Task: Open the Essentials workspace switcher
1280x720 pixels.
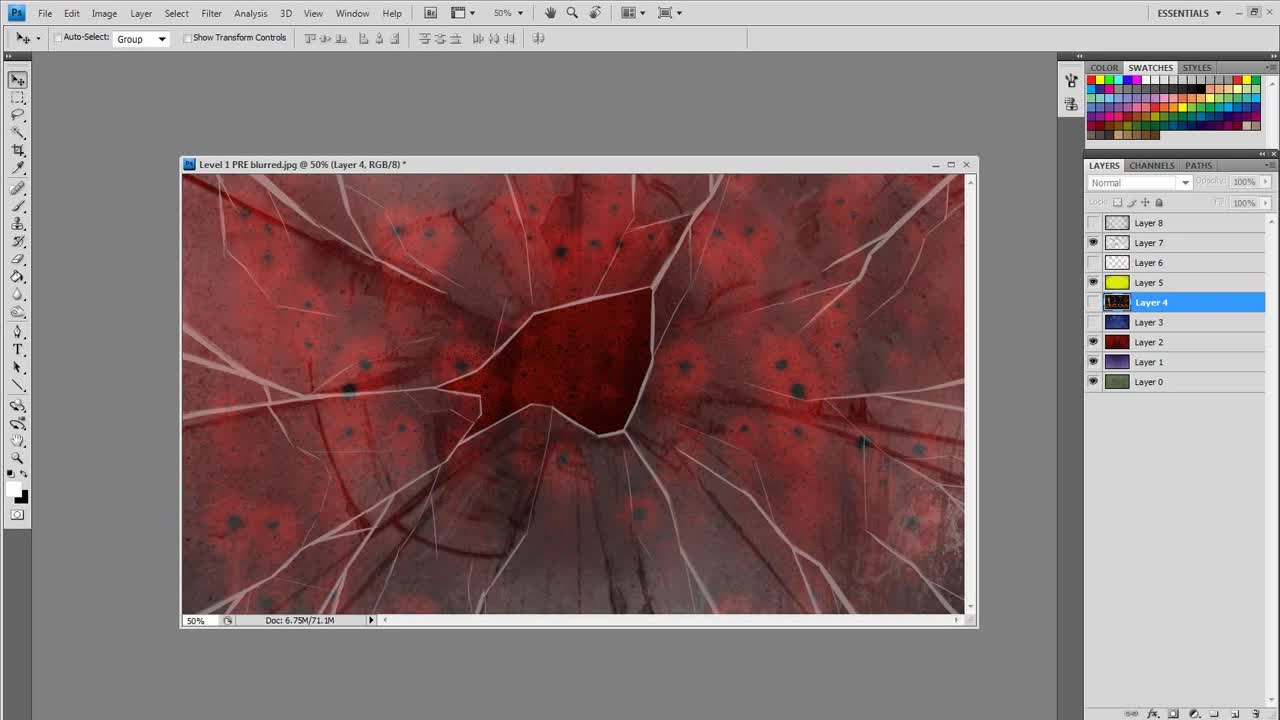Action: pyautogui.click(x=1189, y=13)
